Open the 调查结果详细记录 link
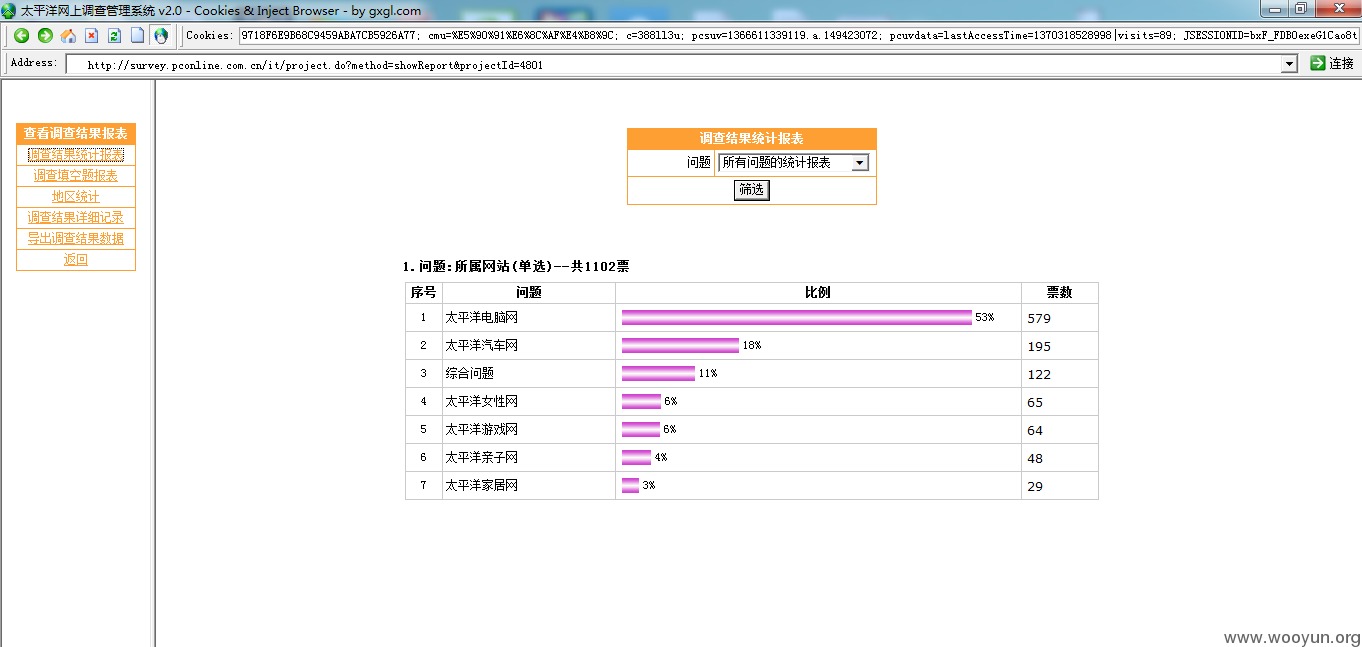The width and height of the screenshot is (1362, 647). [76, 218]
